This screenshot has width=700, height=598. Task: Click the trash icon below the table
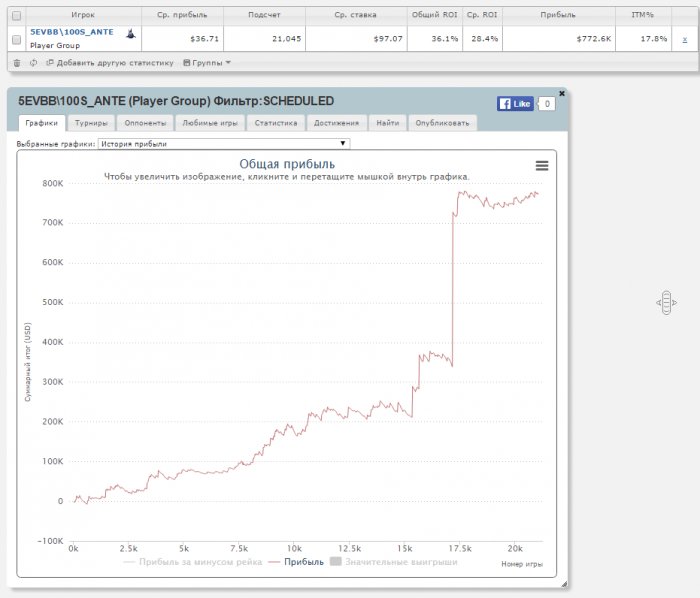16,62
